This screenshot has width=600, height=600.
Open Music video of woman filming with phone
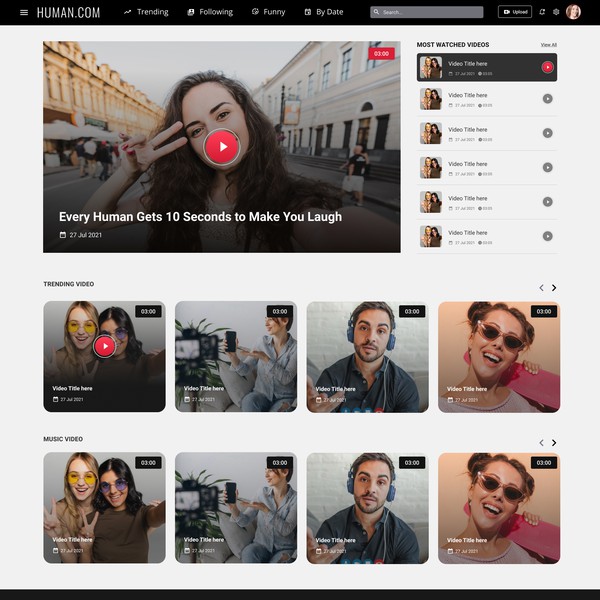pyautogui.click(x=236, y=508)
